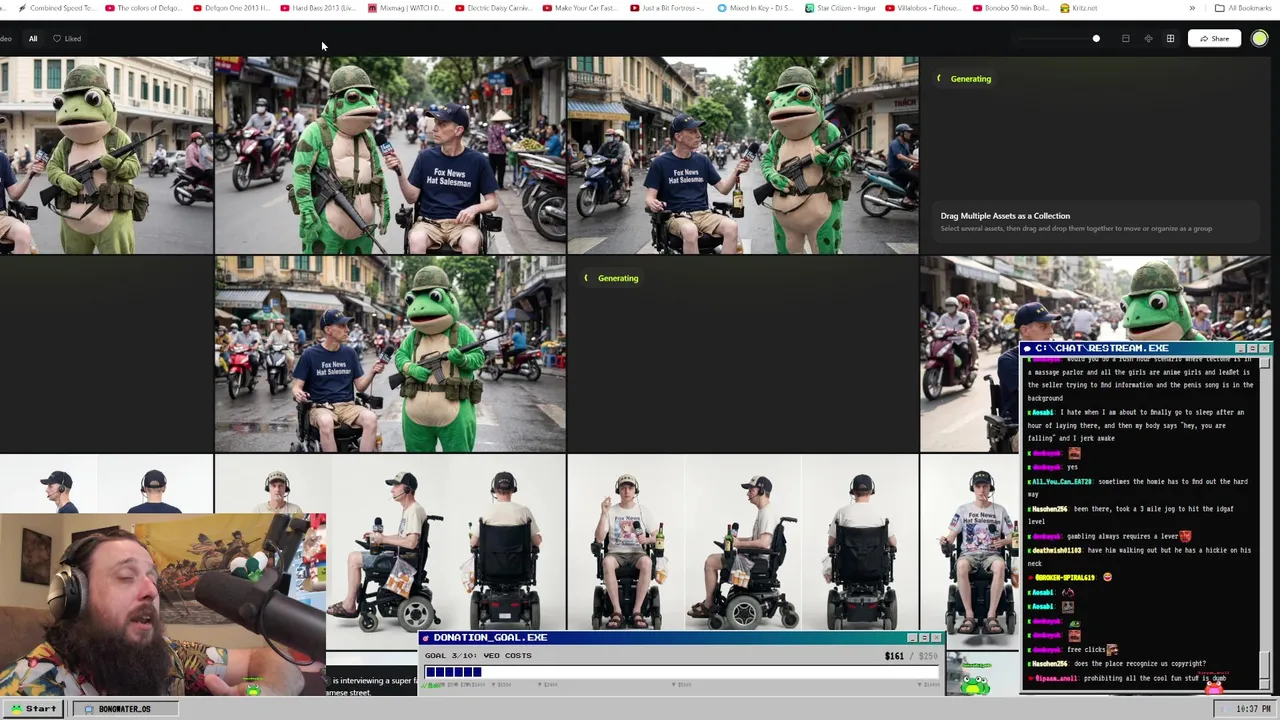1280x720 pixels.
Task: Open Kritz.net bookmark
Action: click(x=1078, y=8)
